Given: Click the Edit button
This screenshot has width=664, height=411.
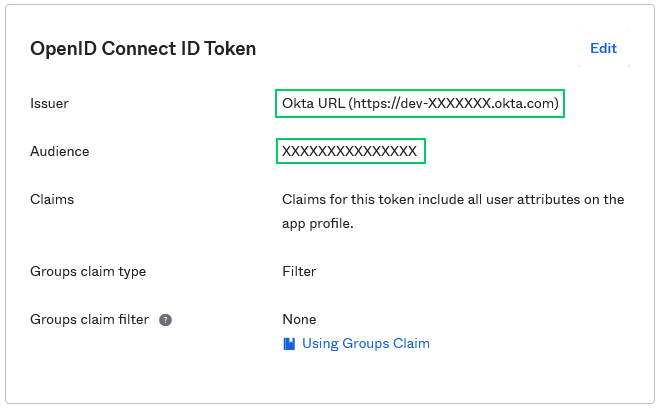Looking at the screenshot, I should pos(603,48).
